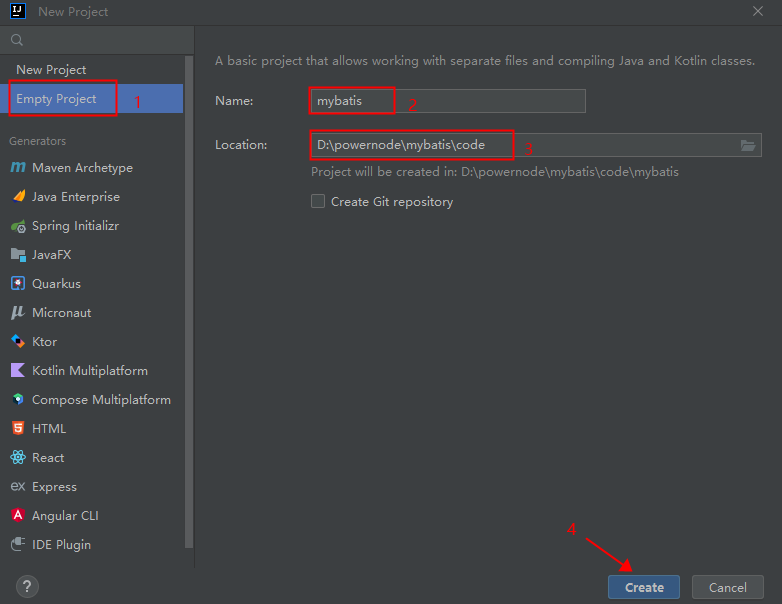
Task: Choose the Quarkus generator icon
Action: tap(18, 284)
